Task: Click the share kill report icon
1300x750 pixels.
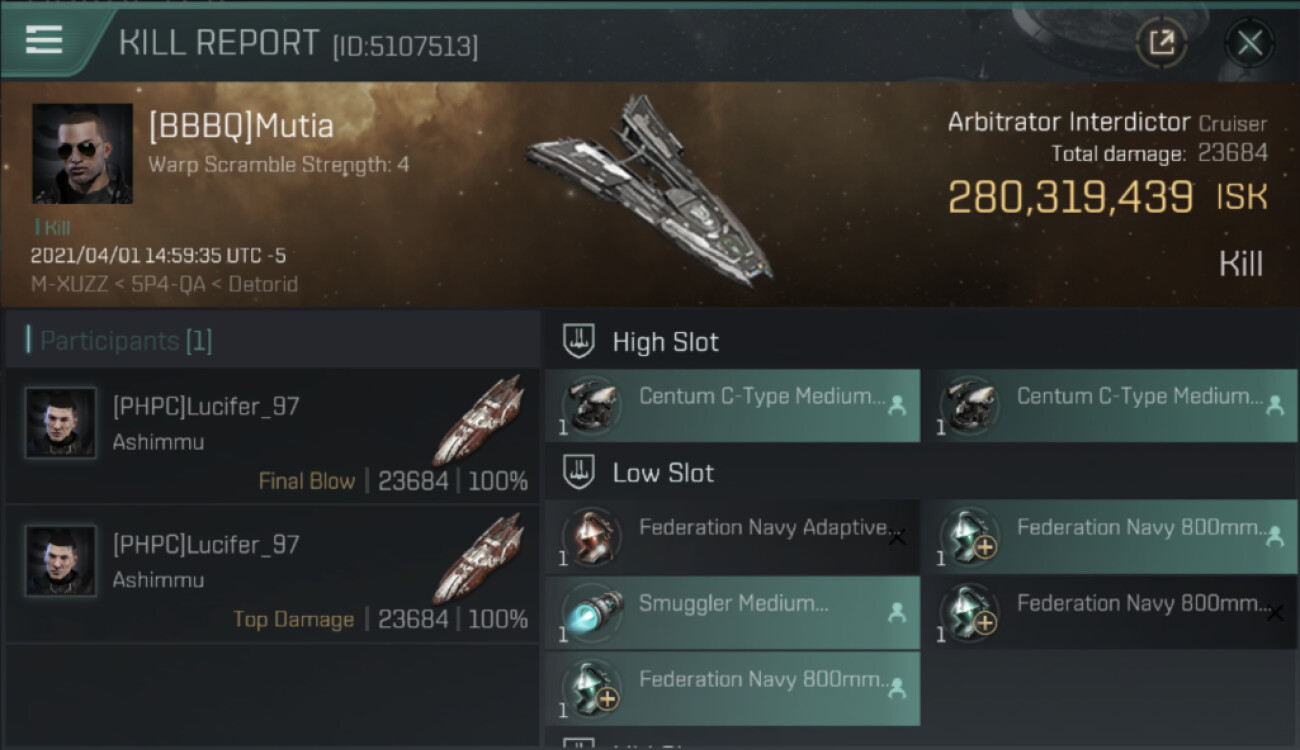Action: [x=1161, y=42]
